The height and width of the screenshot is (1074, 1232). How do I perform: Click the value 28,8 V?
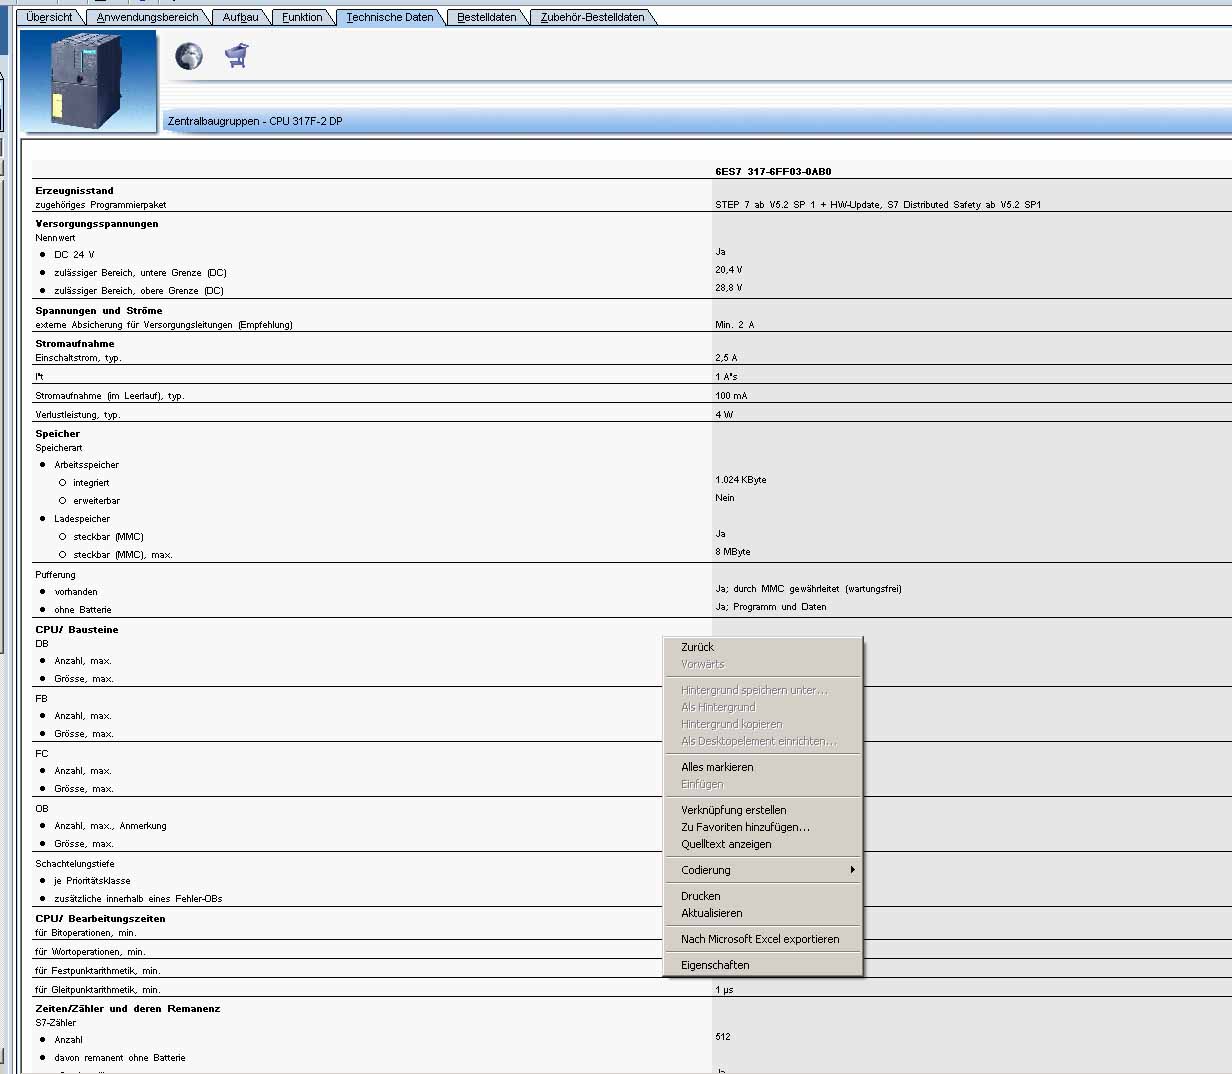coord(729,288)
